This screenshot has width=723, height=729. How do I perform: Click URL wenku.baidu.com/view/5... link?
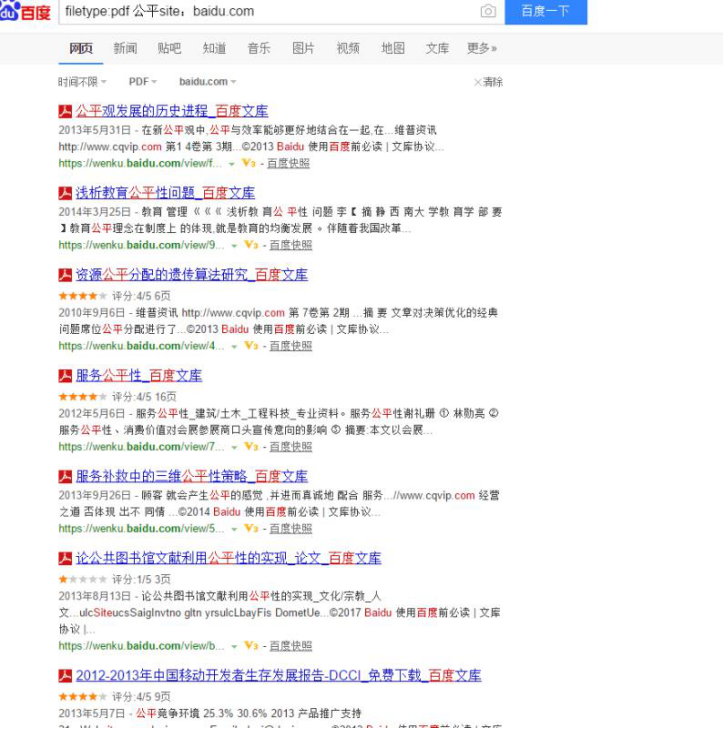(x=141, y=529)
